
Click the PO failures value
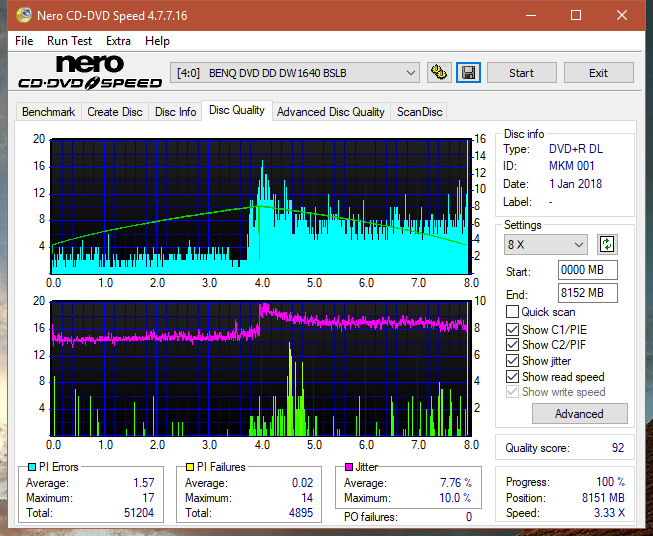tap(469, 517)
